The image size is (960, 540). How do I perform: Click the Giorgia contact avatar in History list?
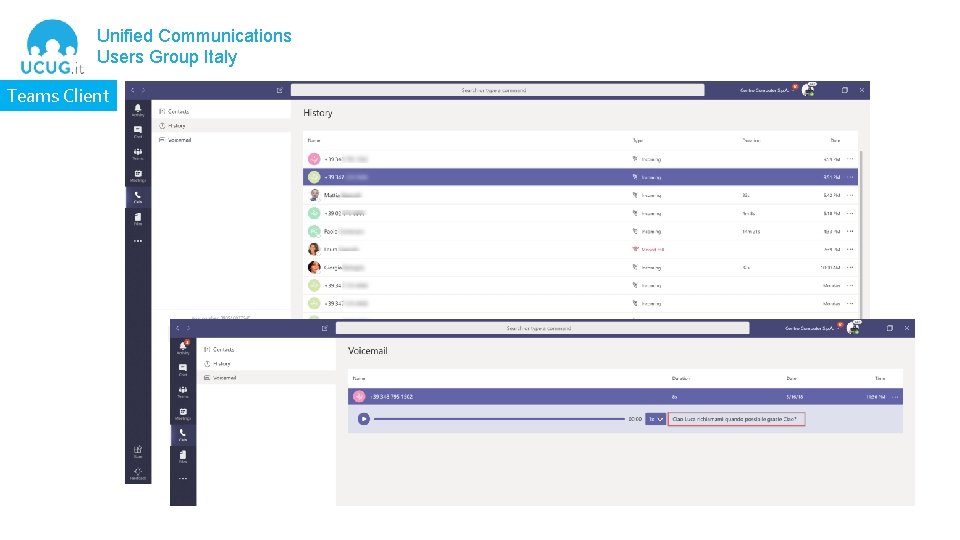tap(314, 267)
